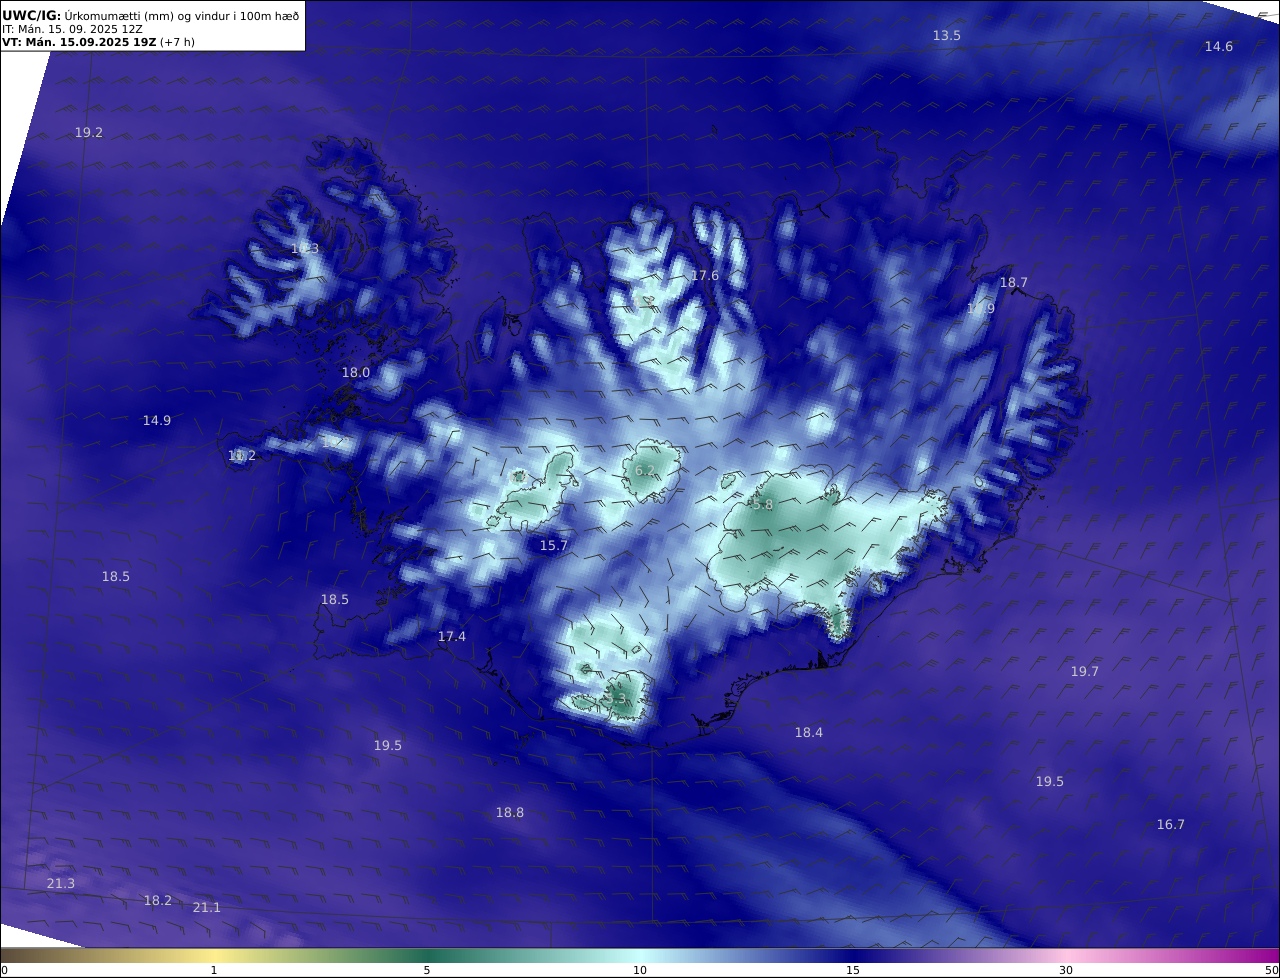Image resolution: width=1280 pixels, height=978 pixels.
Task: Click the colour scale's 15 tick label
Action: pos(853,970)
